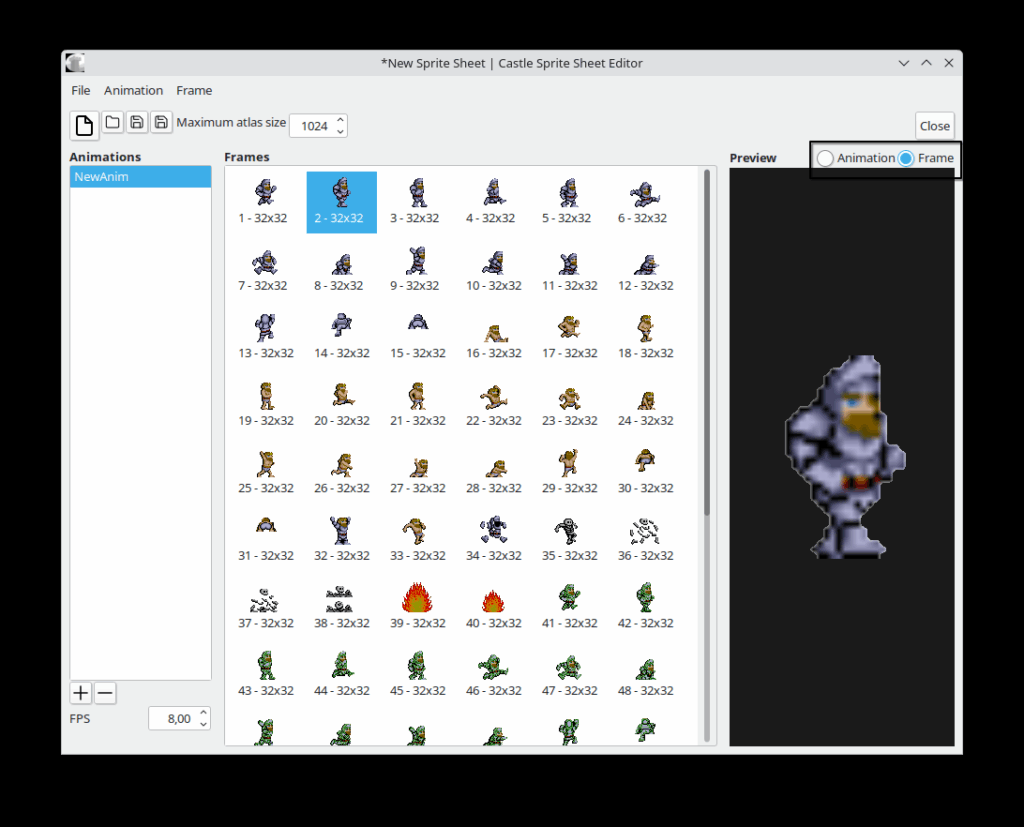Click the app icon in title bar
Image resolution: width=1024 pixels, height=827 pixels.
click(75, 63)
